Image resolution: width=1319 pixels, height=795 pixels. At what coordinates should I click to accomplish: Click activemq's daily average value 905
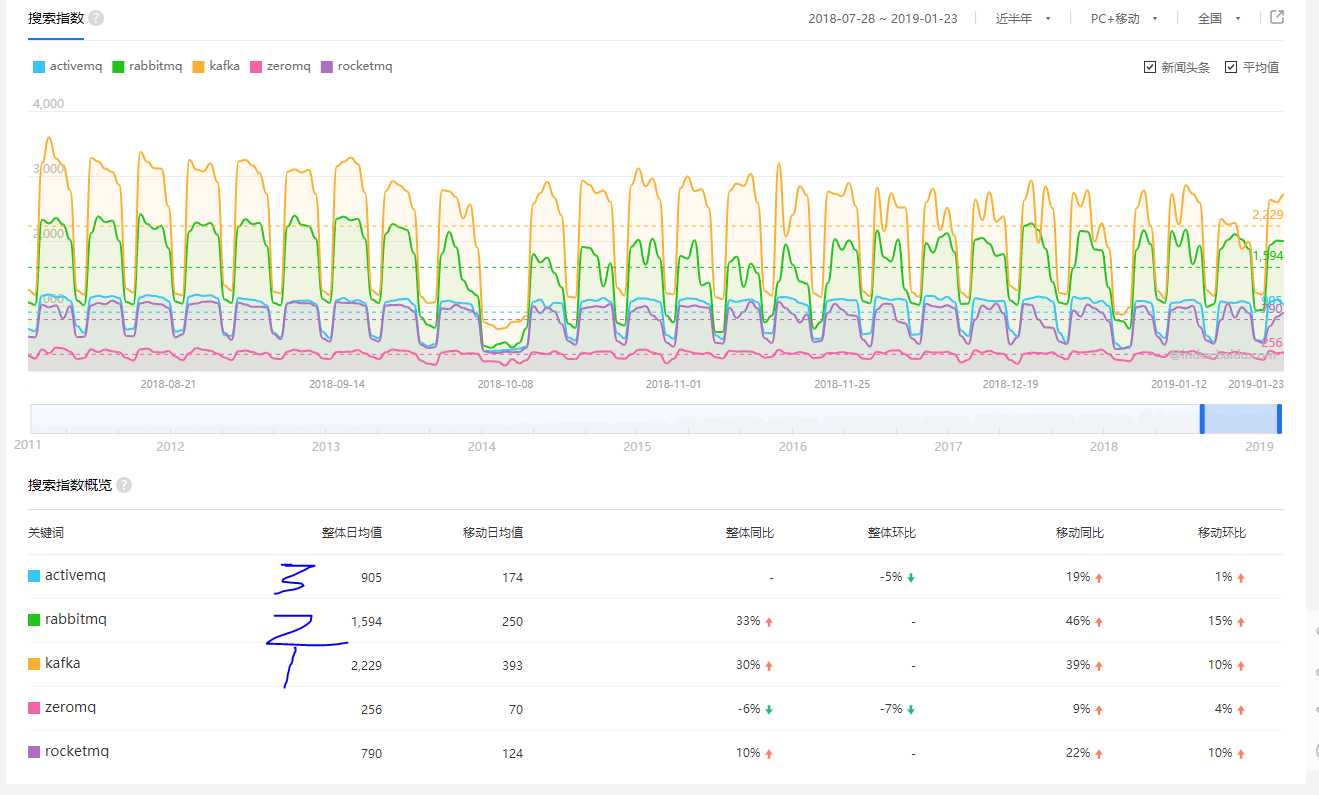[371, 578]
